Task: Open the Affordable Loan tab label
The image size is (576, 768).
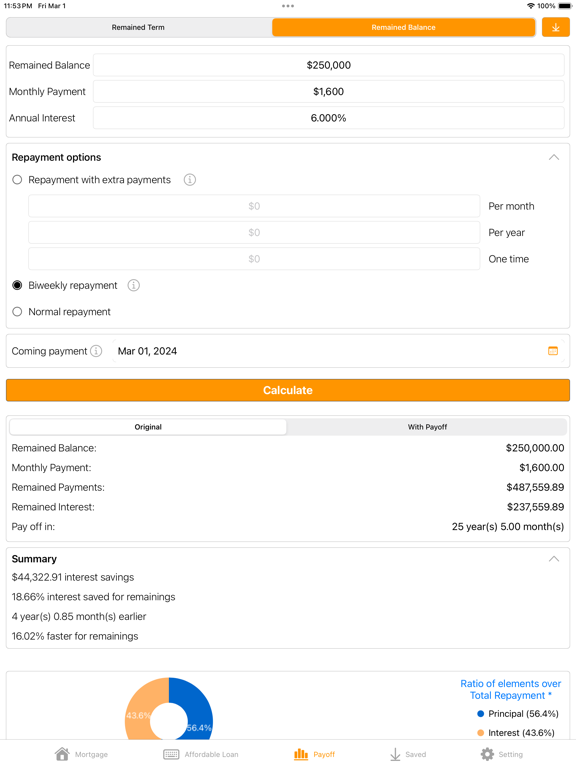Action: [x=212, y=754]
